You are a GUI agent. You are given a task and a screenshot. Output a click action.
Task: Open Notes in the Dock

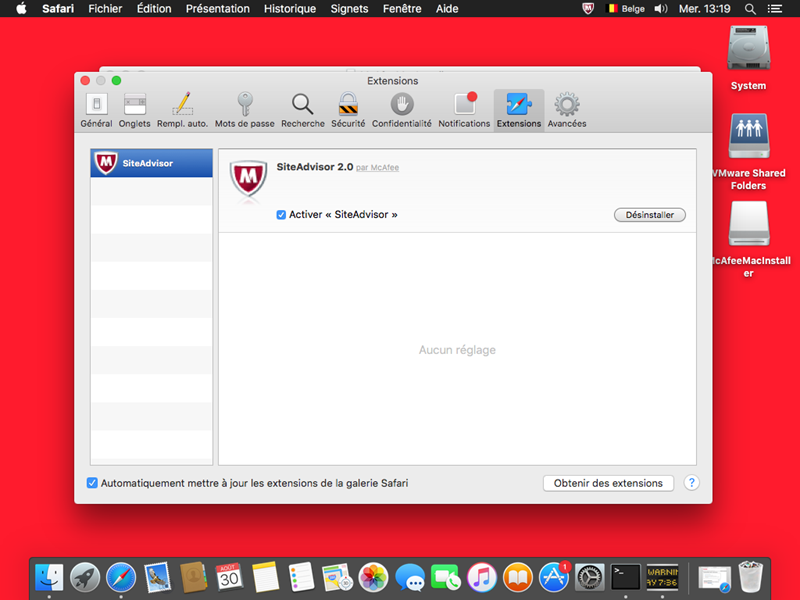click(x=265, y=578)
